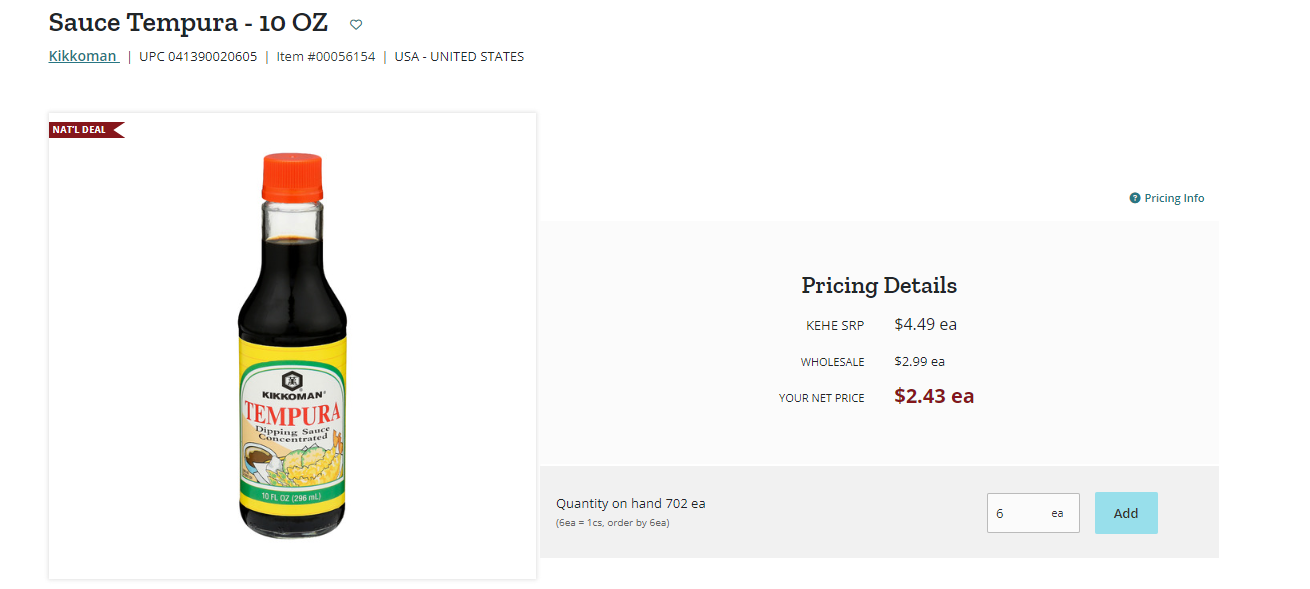Add the tempura sauce to order

(x=1126, y=513)
